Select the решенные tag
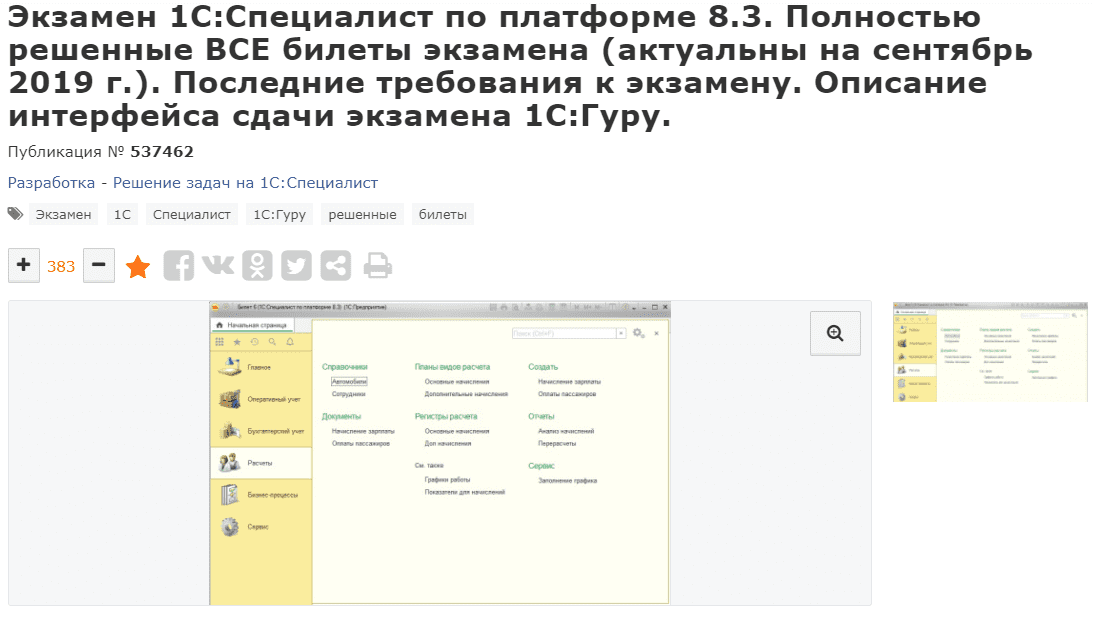 tap(362, 215)
